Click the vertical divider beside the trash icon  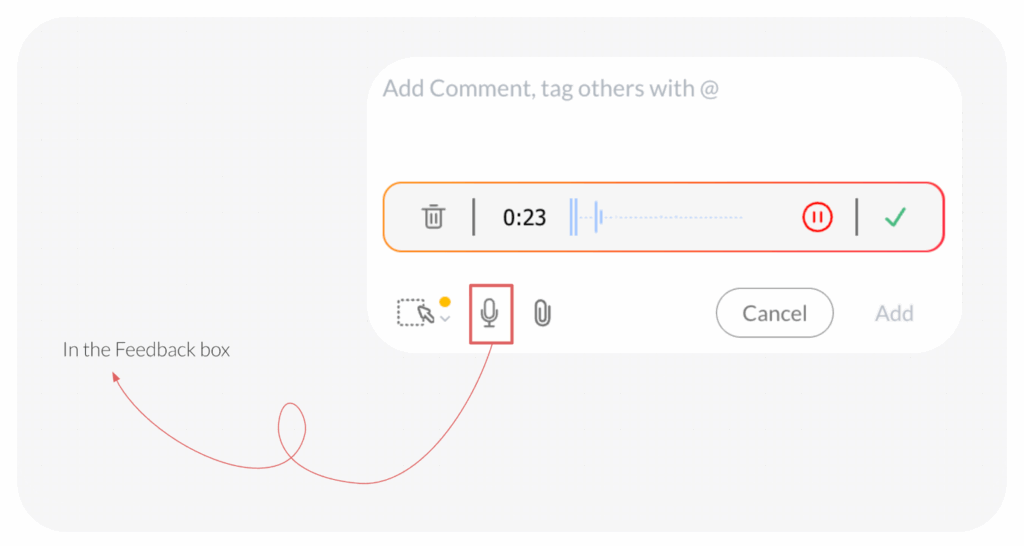473,216
